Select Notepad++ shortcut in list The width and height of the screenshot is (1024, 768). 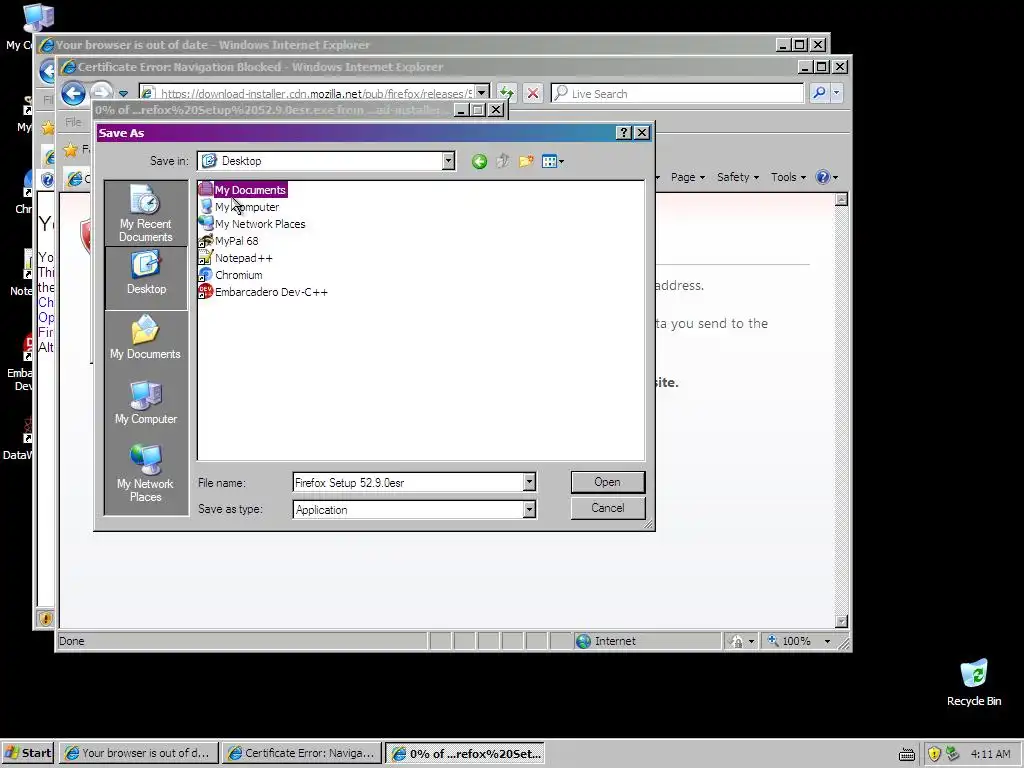(236, 258)
